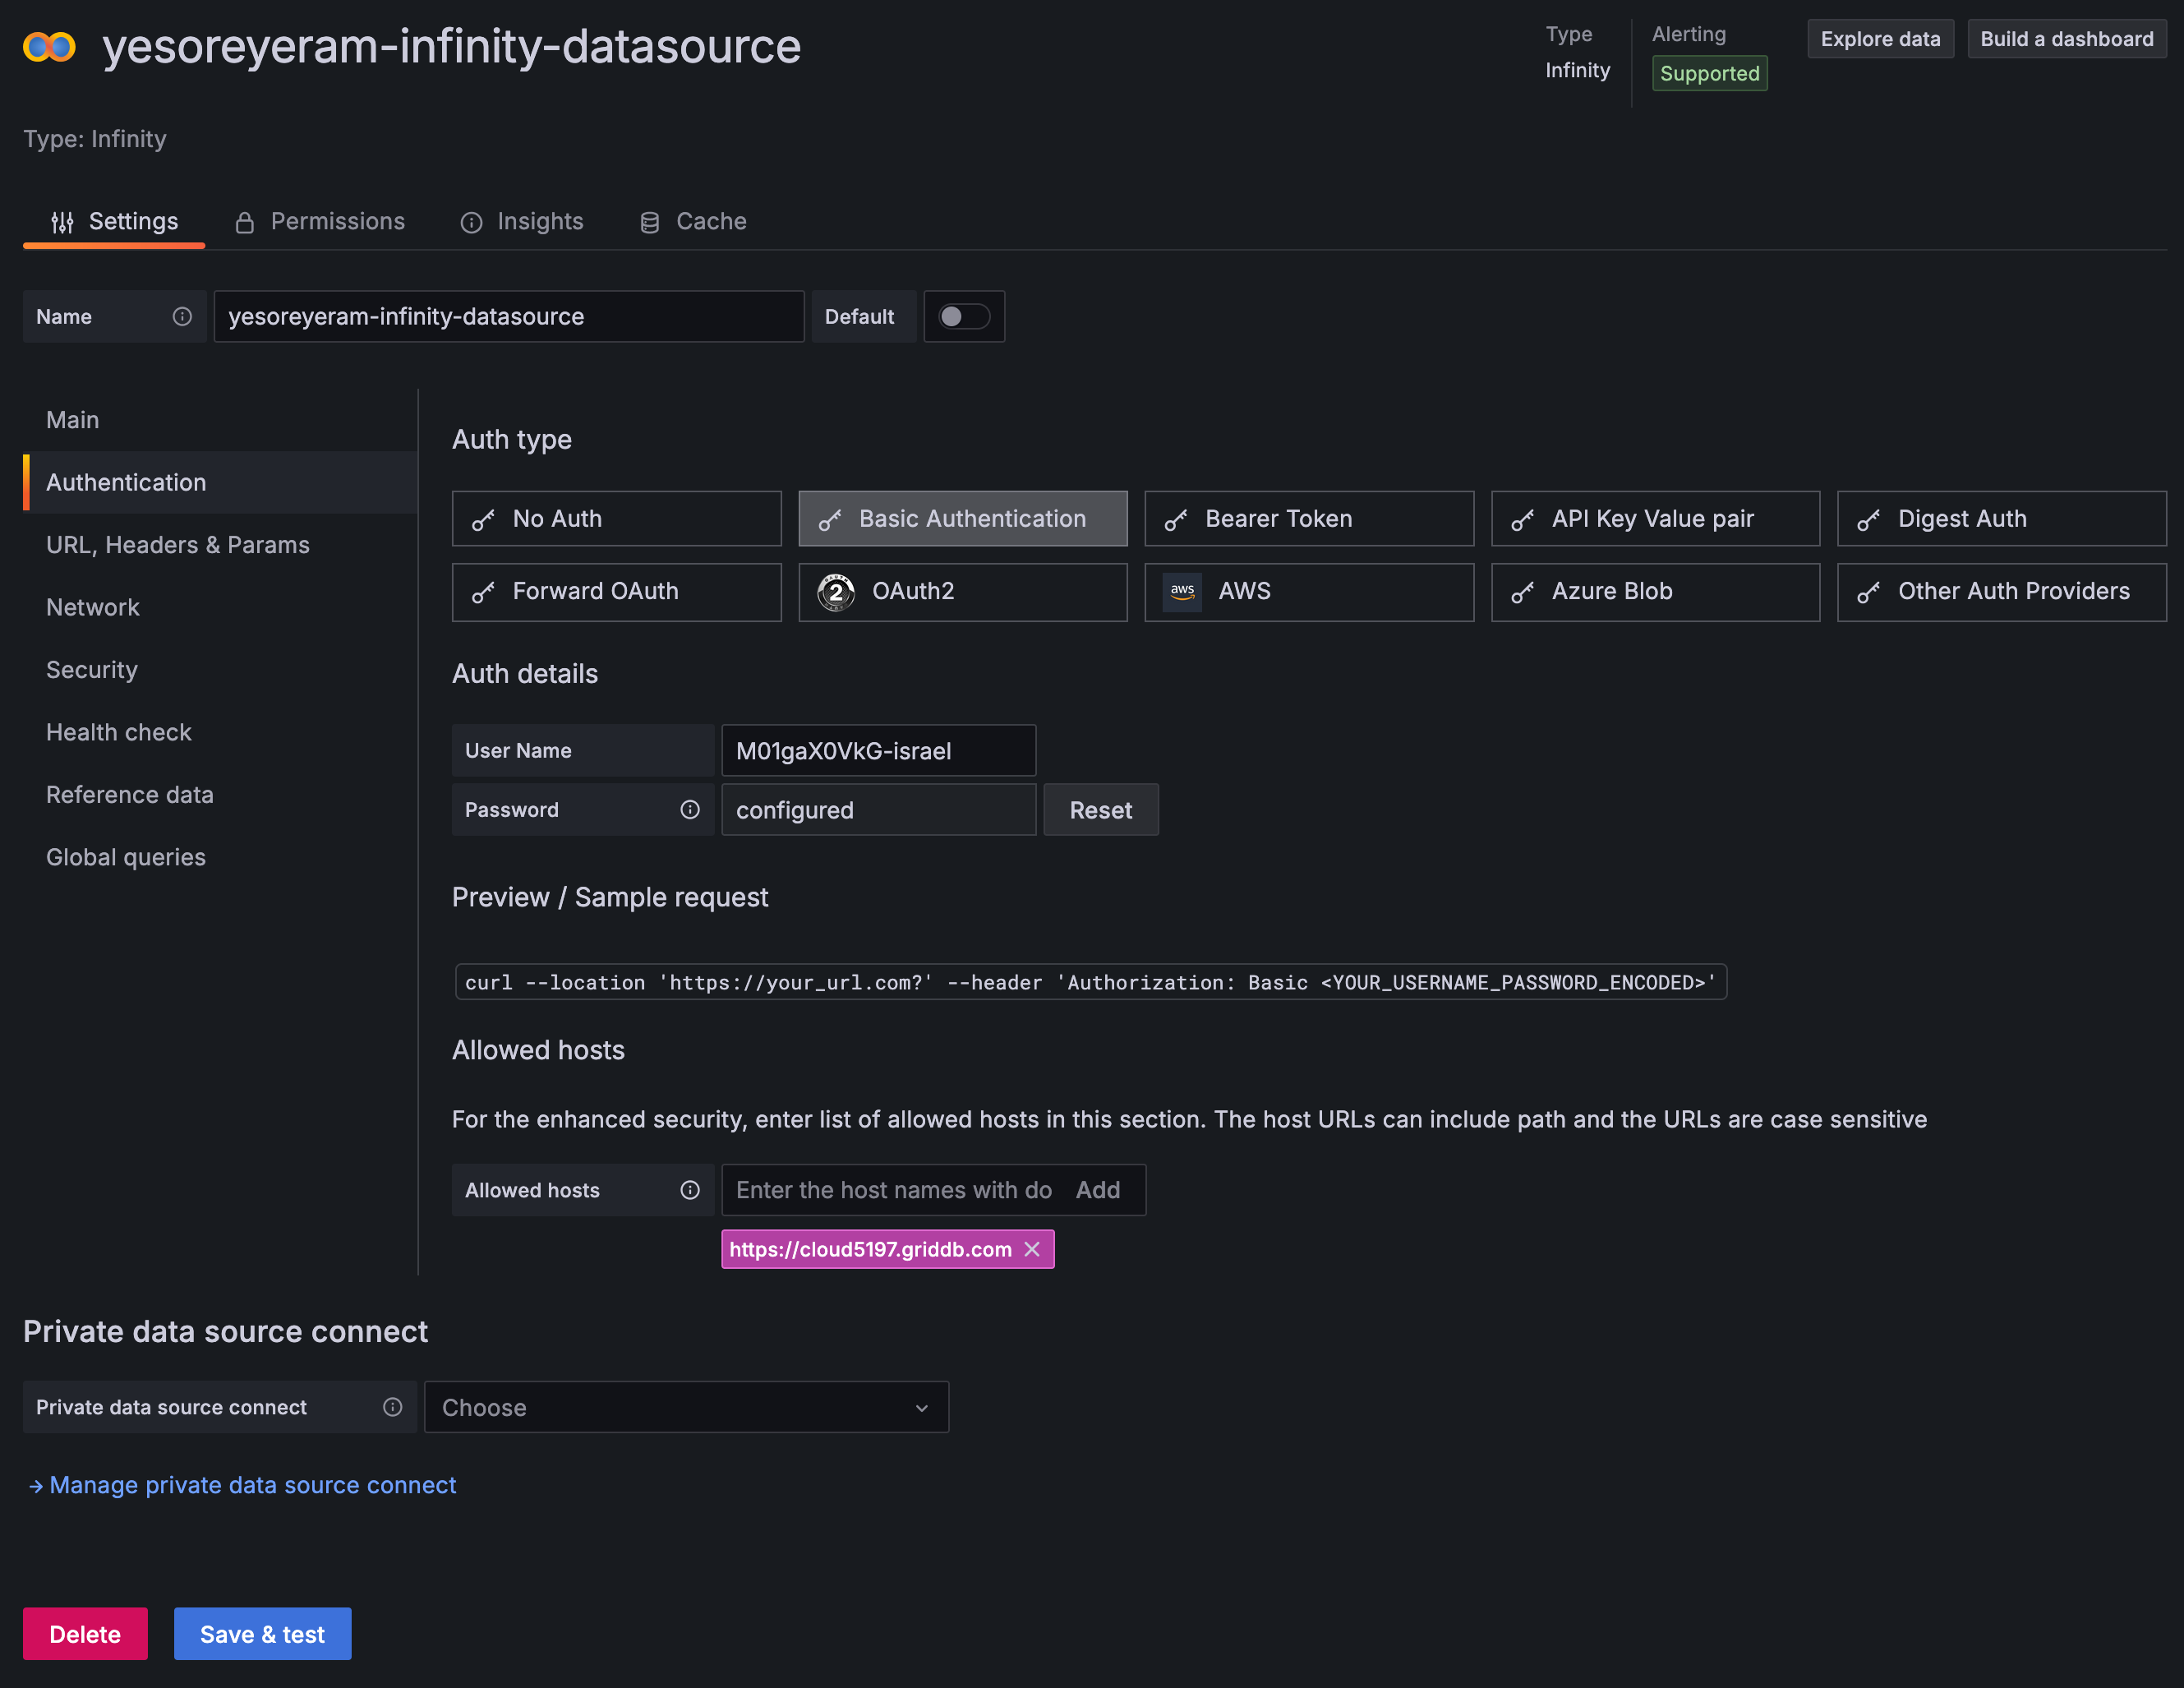Open the private data source Choose dropdown
This screenshot has width=2184, height=1688.
[685, 1407]
